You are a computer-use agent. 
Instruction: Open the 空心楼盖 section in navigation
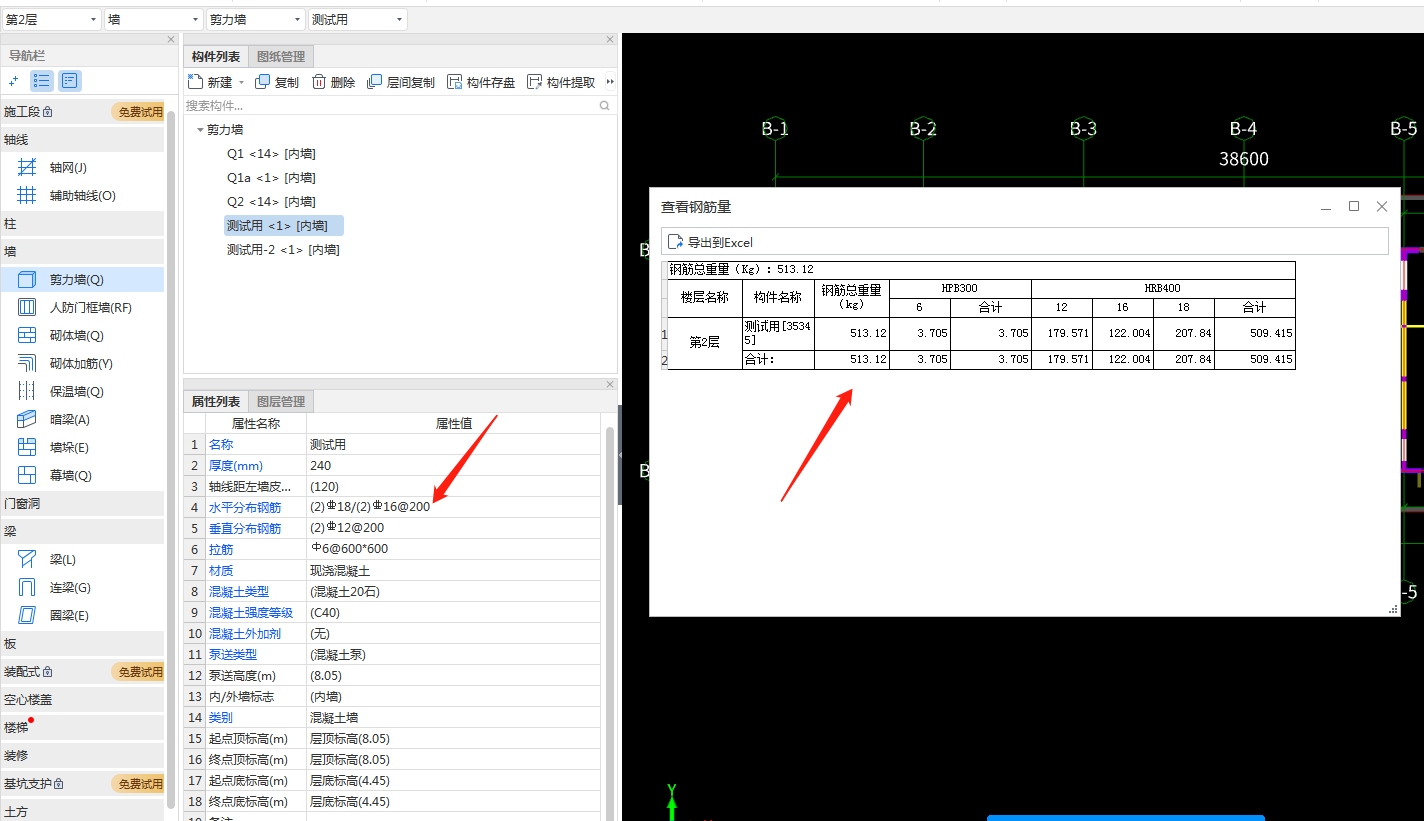click(82, 699)
